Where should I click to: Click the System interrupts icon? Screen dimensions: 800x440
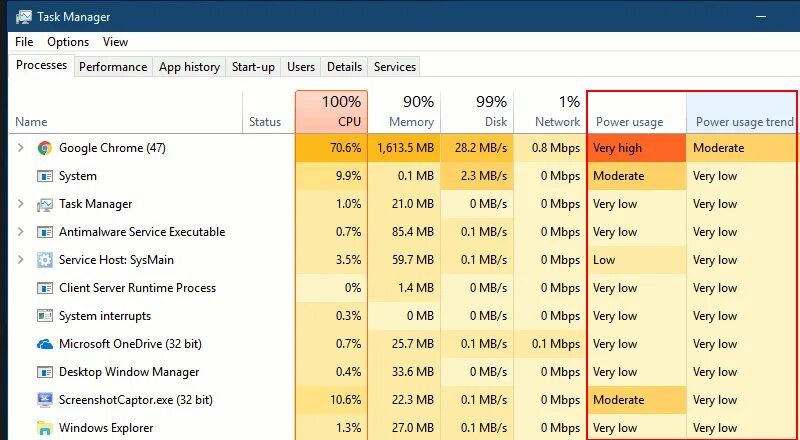tap(45, 316)
